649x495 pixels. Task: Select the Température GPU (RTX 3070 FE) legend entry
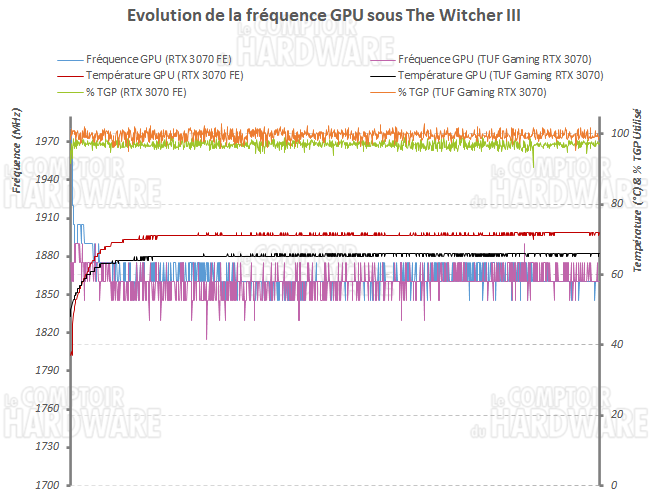[x=165, y=75]
